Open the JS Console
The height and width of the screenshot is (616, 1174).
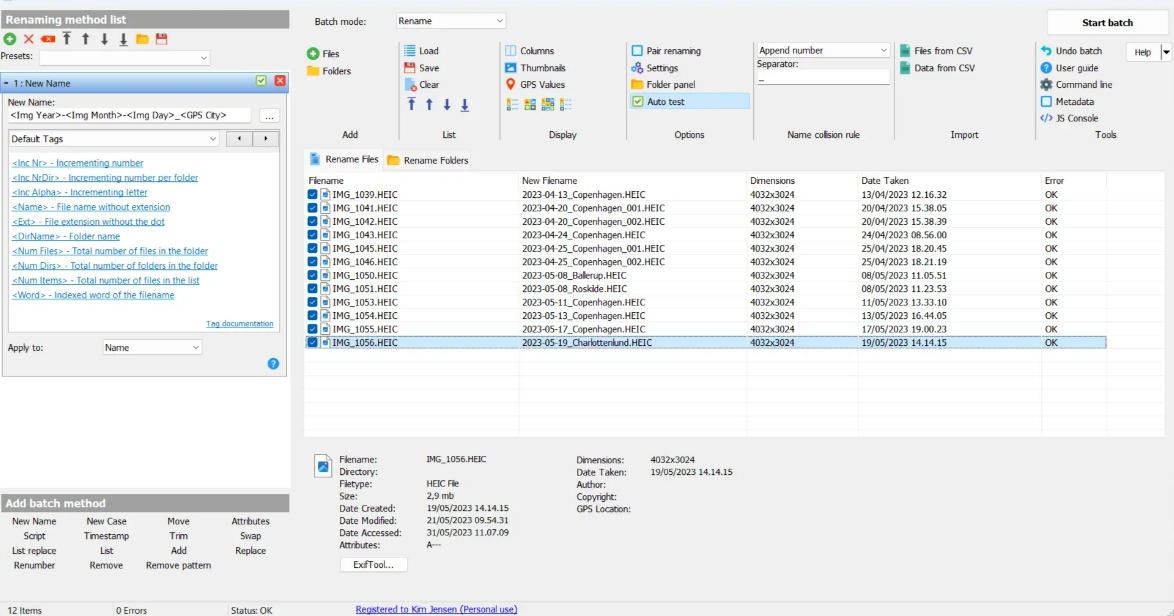tap(1069, 118)
